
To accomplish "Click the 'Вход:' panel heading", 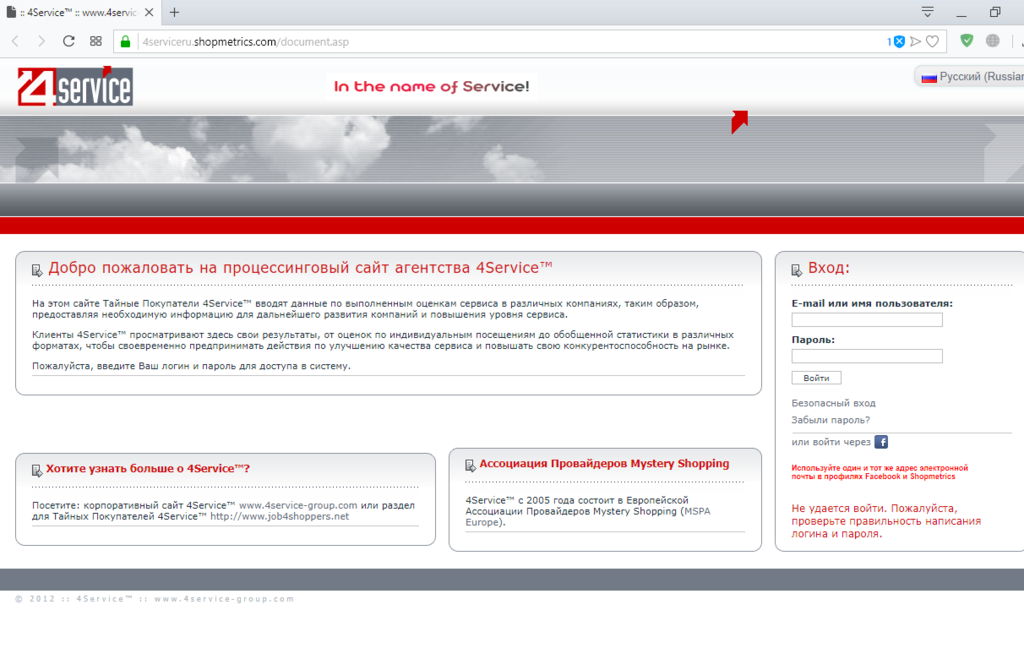I will click(x=829, y=268).
